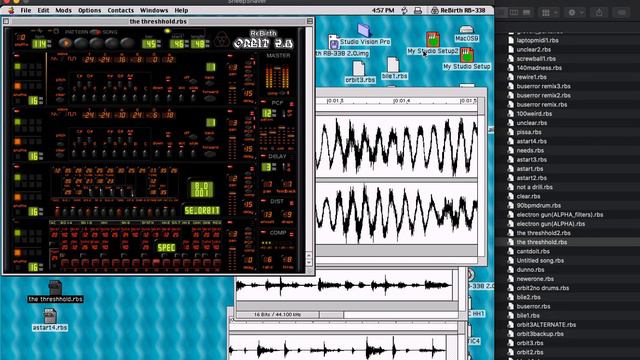This screenshot has width=640, height=360.
Task: Select Untitled song.rbs in Finder list
Action: [540, 260]
